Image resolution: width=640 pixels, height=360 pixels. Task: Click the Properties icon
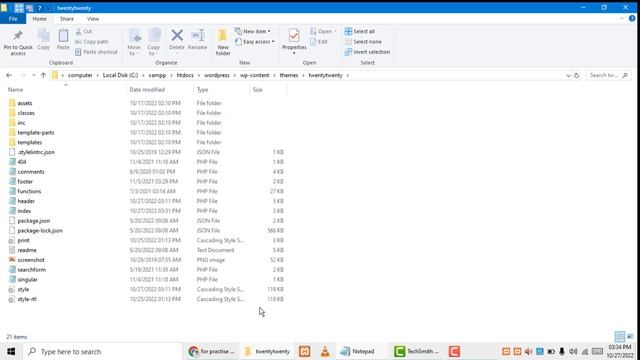(x=294, y=36)
